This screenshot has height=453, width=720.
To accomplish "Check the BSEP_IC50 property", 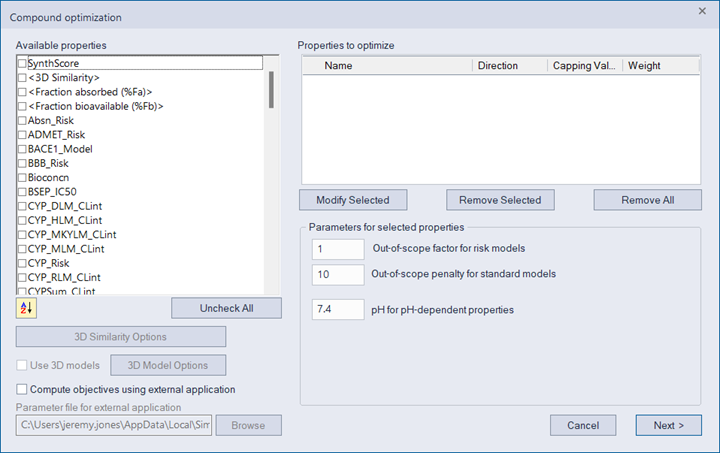I will 22,191.
